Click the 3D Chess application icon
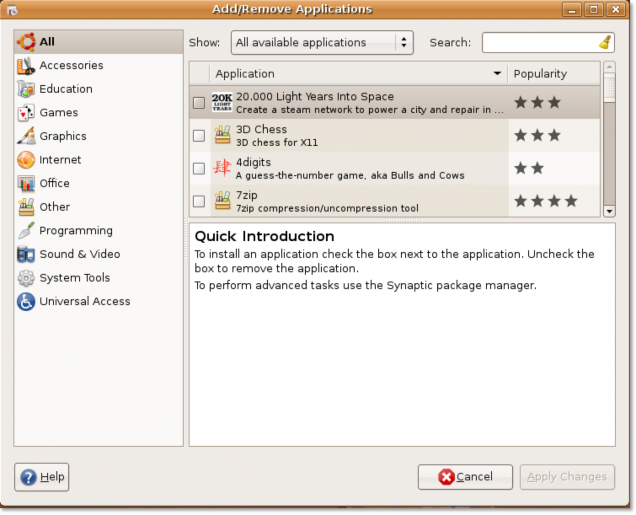The height and width of the screenshot is (515, 636). pos(222,135)
